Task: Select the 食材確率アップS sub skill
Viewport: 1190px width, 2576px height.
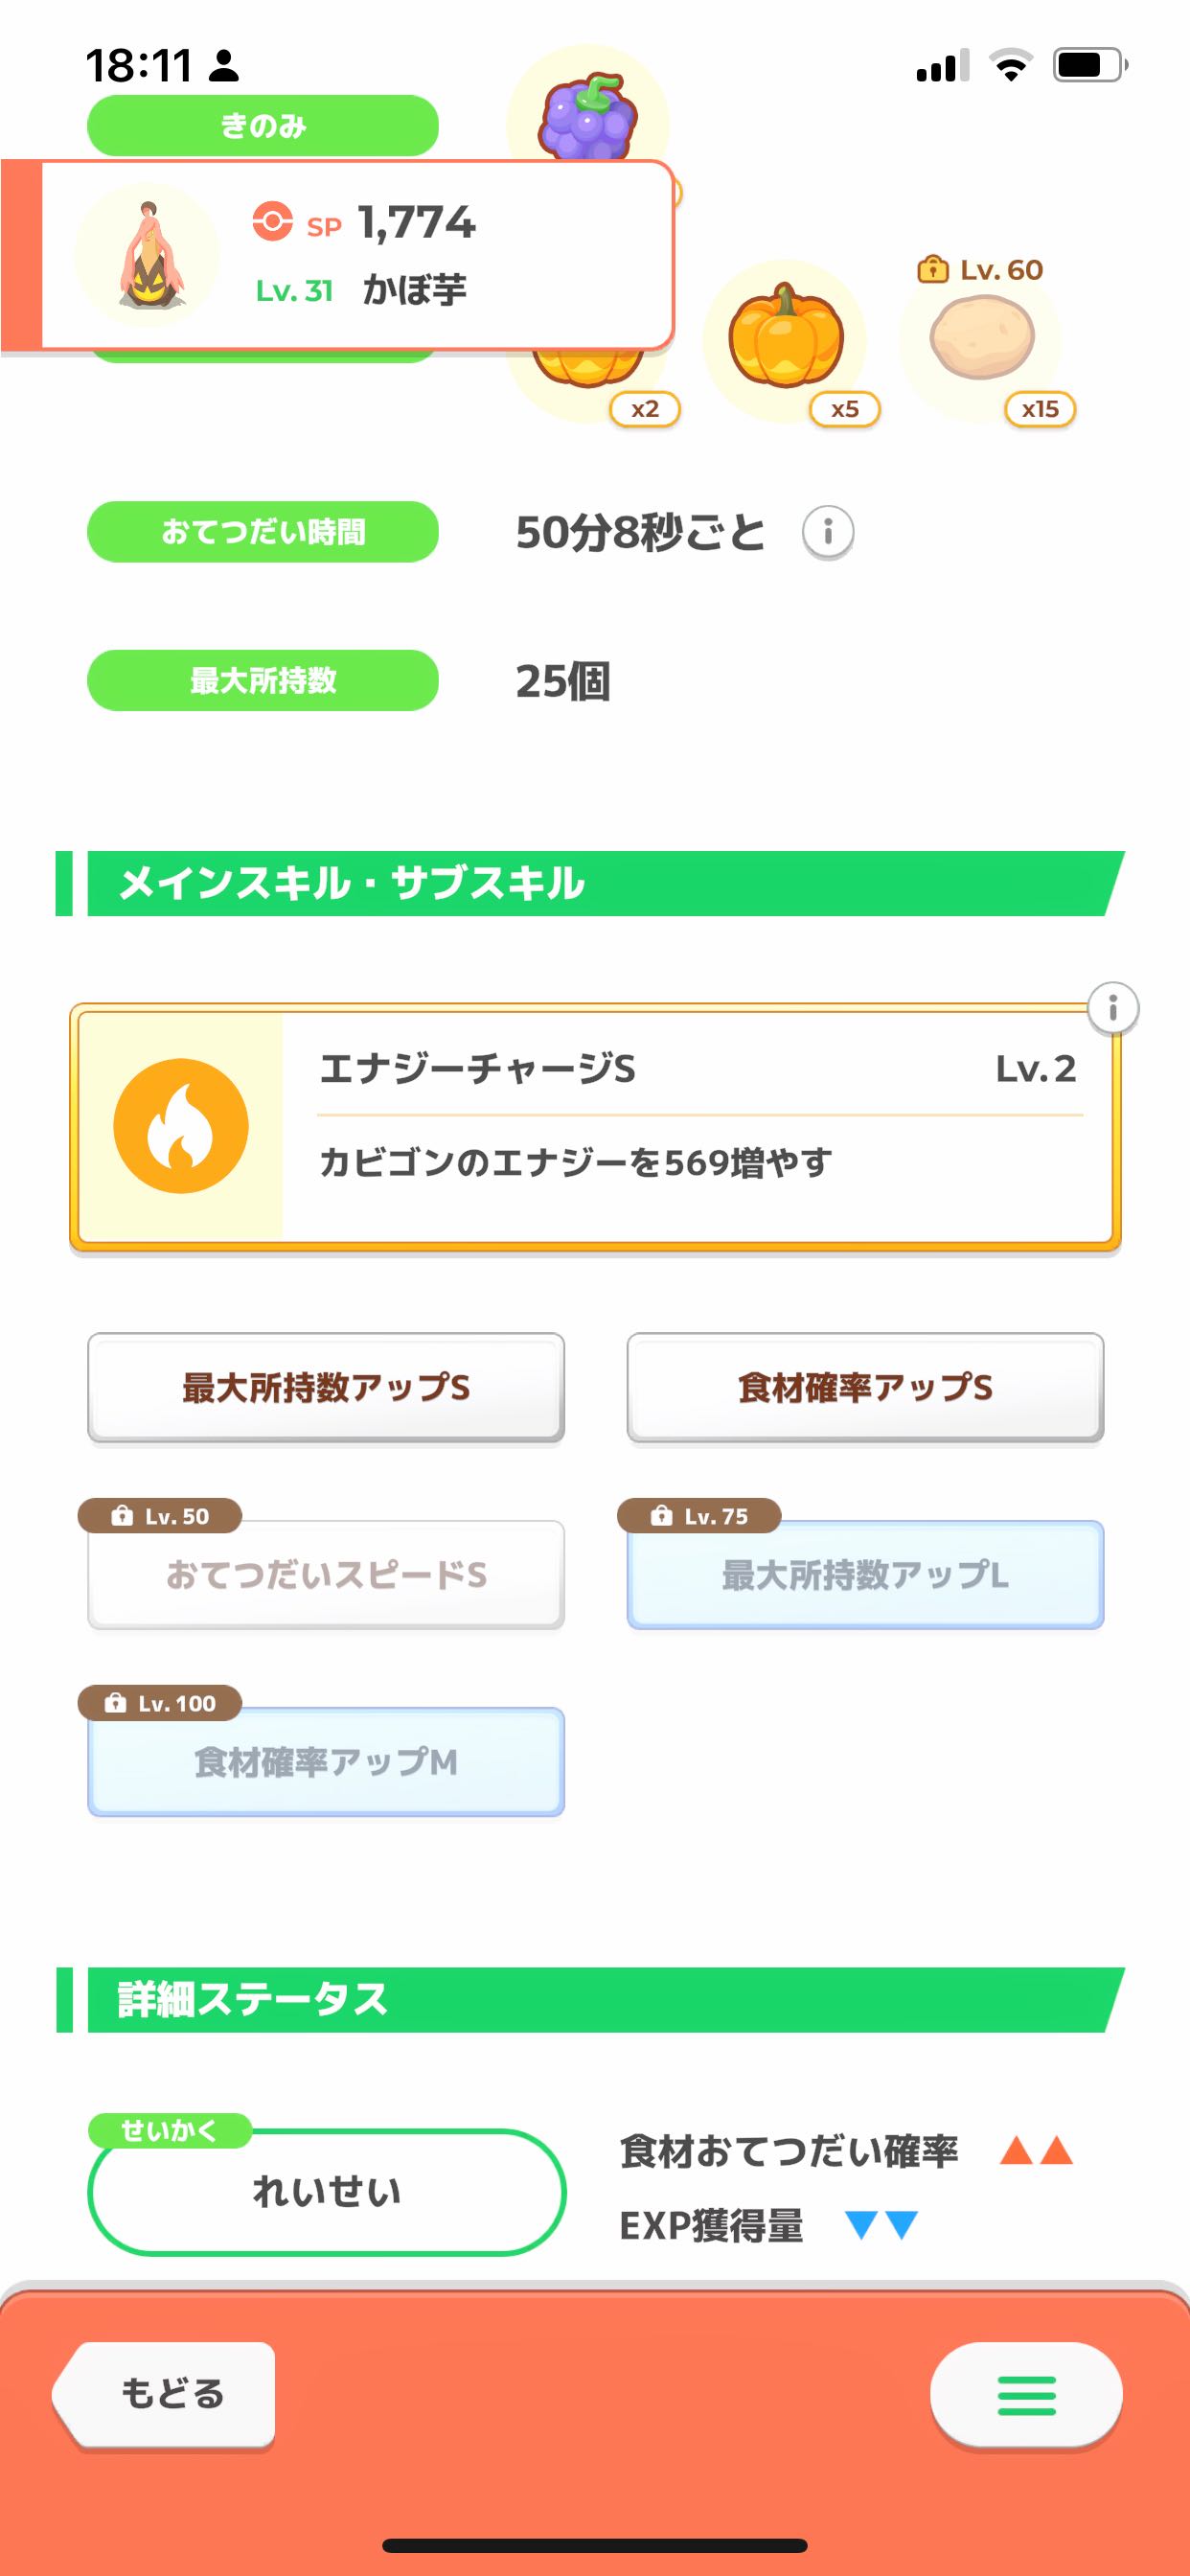Action: [865, 1387]
